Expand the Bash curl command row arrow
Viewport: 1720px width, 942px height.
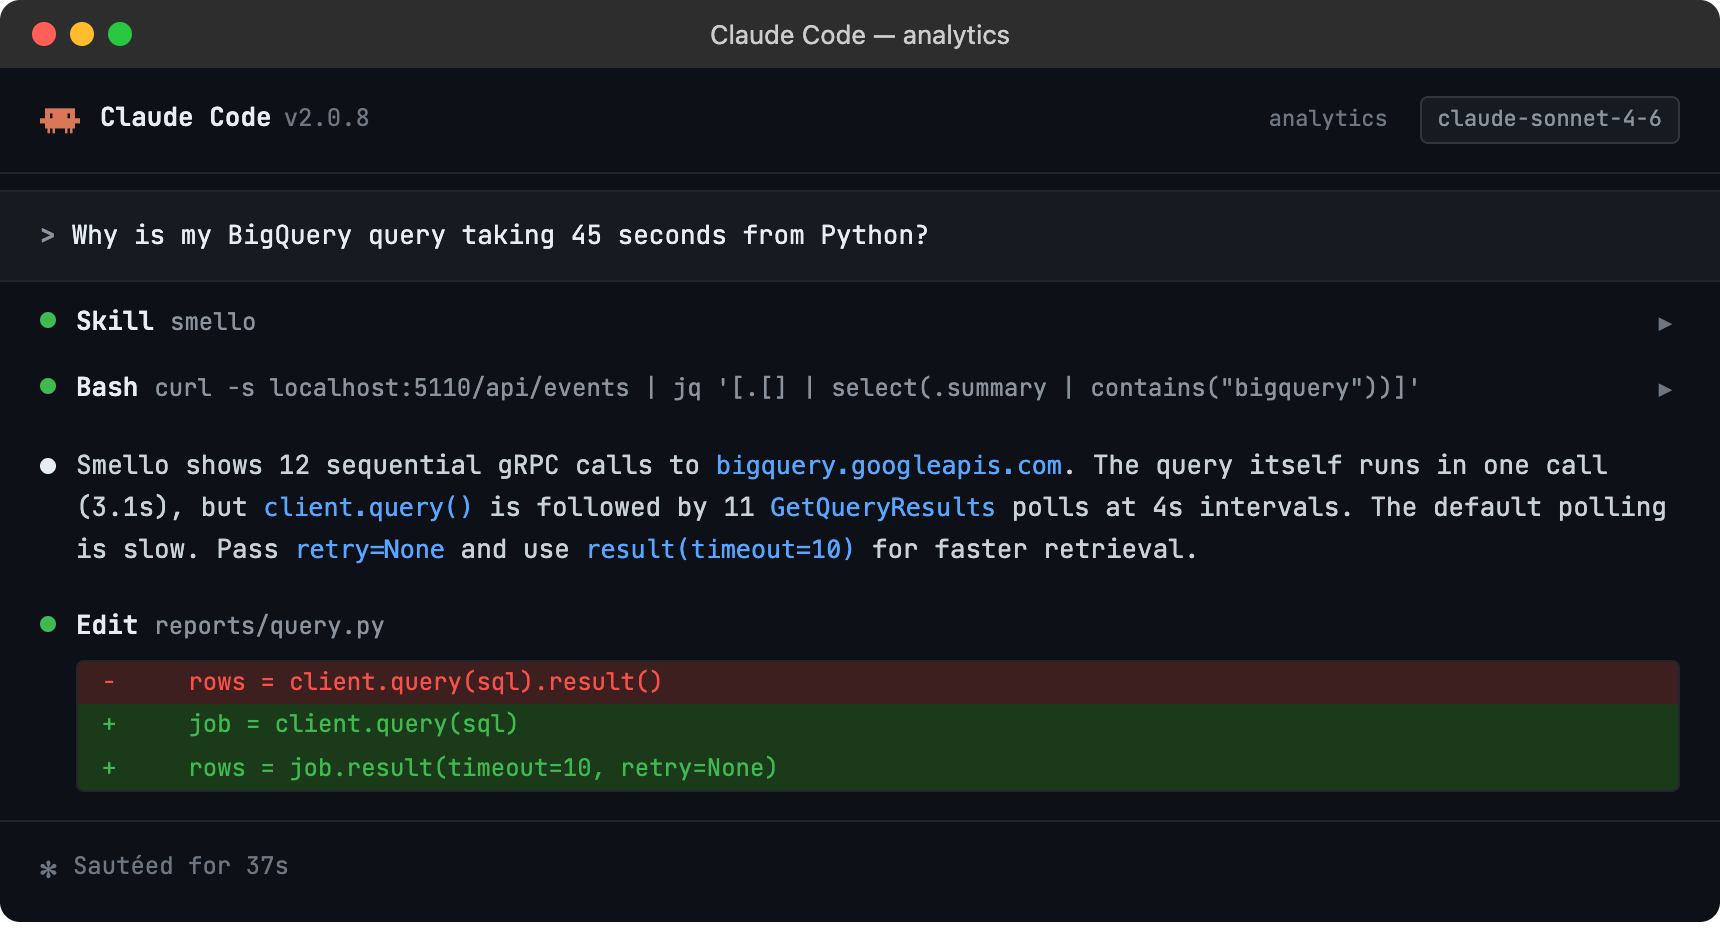[x=1664, y=389]
